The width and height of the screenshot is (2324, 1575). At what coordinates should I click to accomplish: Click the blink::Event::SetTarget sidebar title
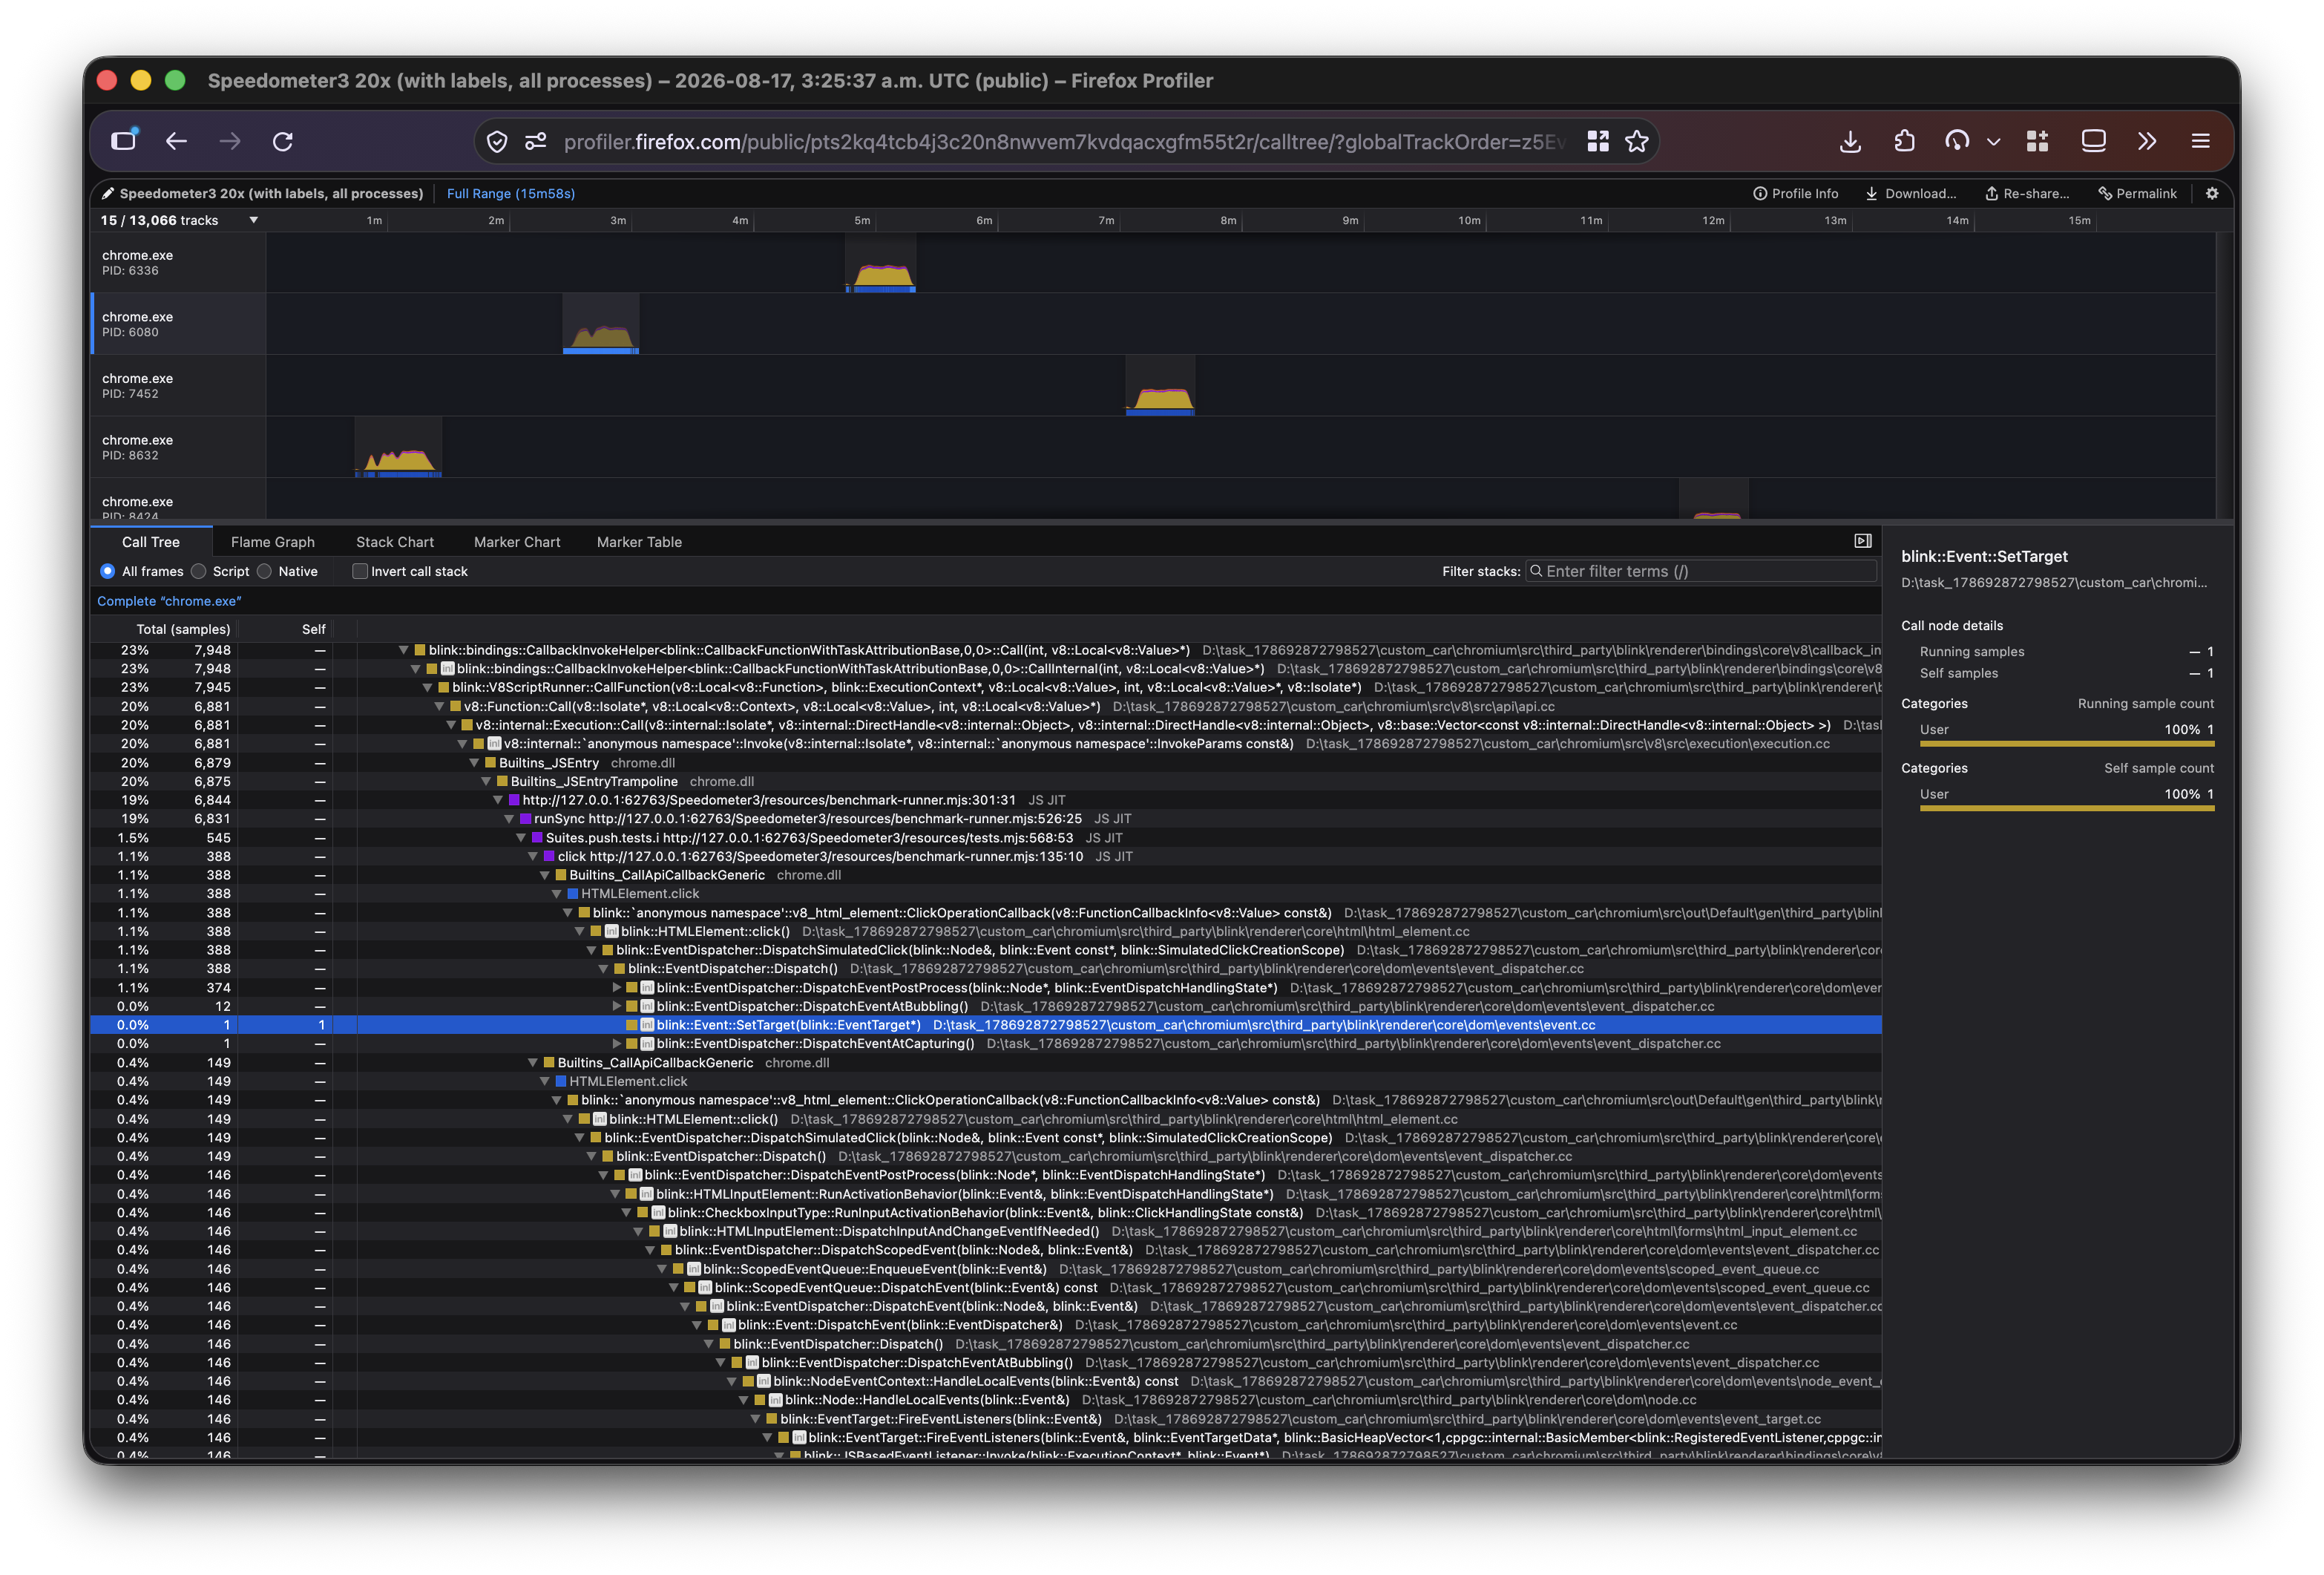1984,557
